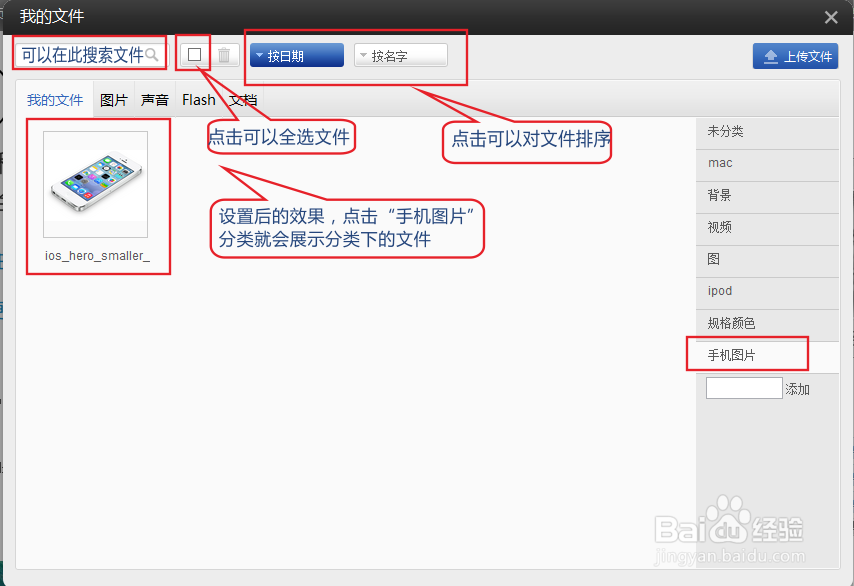Click the 上传文件 upload button
Image resolution: width=854 pixels, height=586 pixels.
[795, 56]
